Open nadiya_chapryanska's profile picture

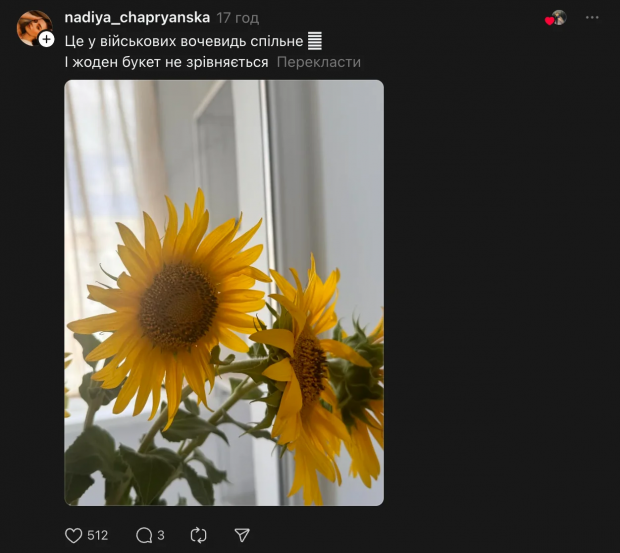pos(33,27)
